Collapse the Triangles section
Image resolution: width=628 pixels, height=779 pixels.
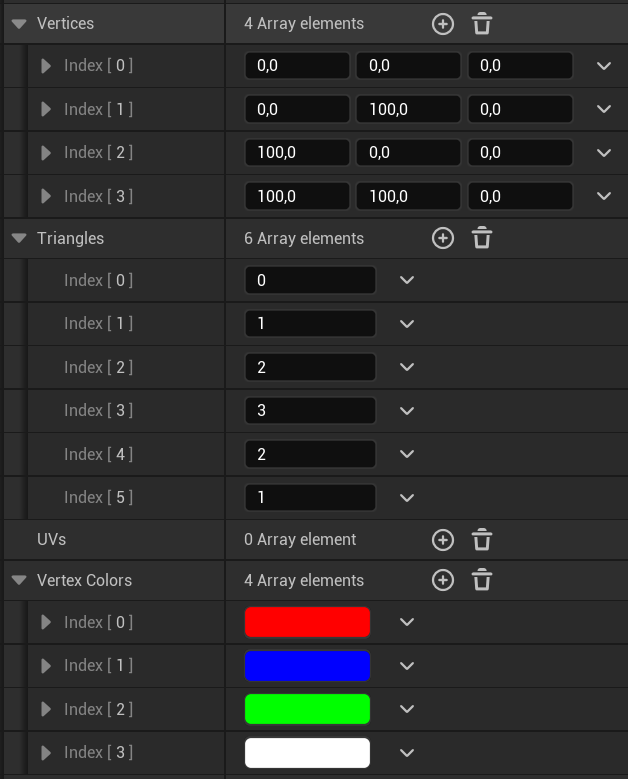(x=19, y=238)
